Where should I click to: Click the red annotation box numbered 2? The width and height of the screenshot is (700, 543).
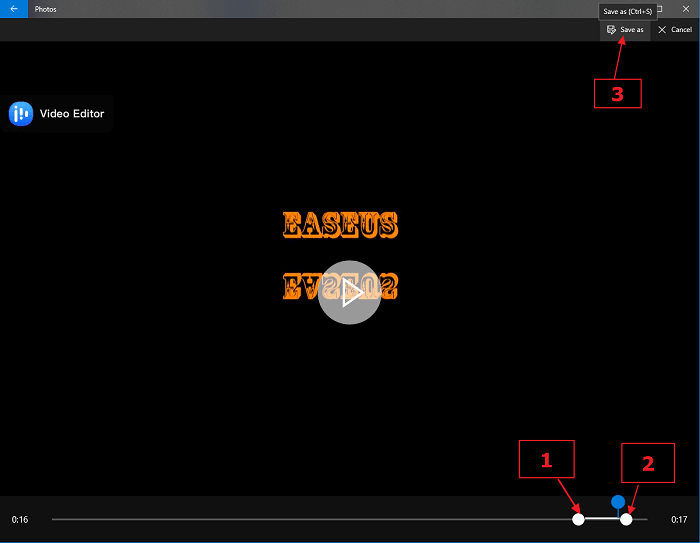click(647, 463)
